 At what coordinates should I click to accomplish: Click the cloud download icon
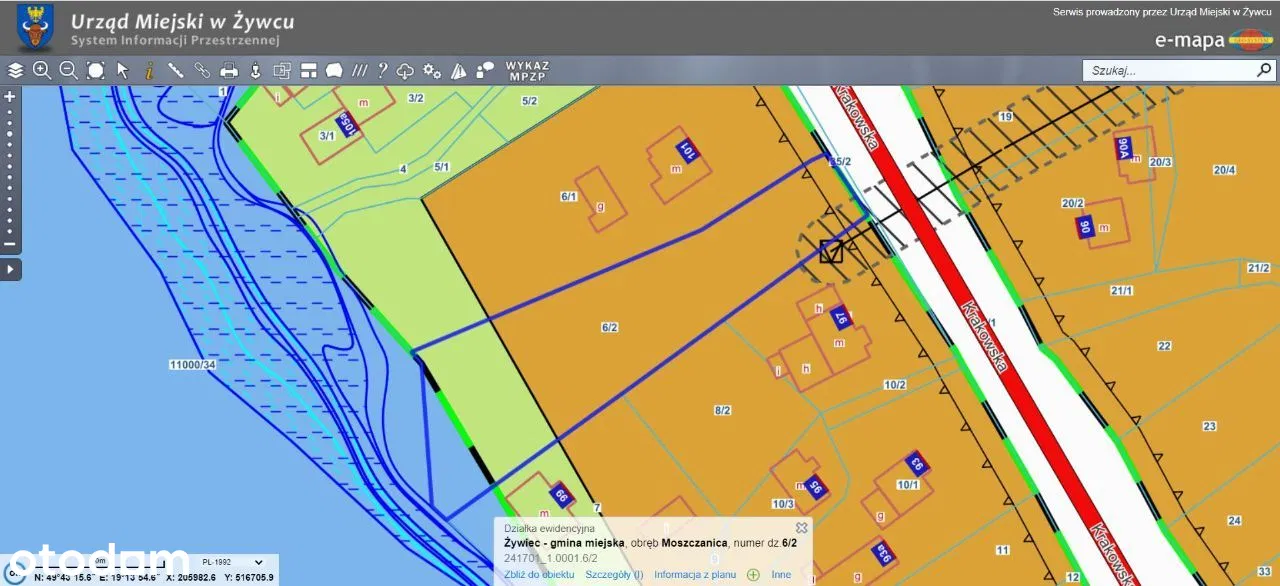405,70
